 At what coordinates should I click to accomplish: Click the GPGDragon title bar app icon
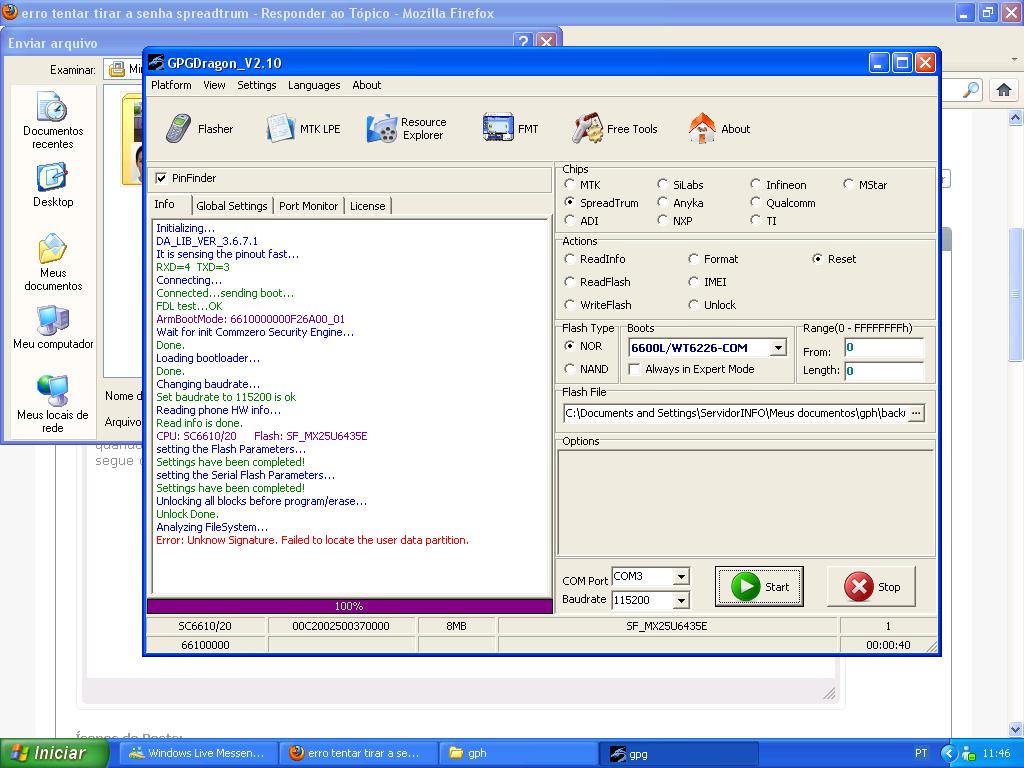click(x=156, y=63)
